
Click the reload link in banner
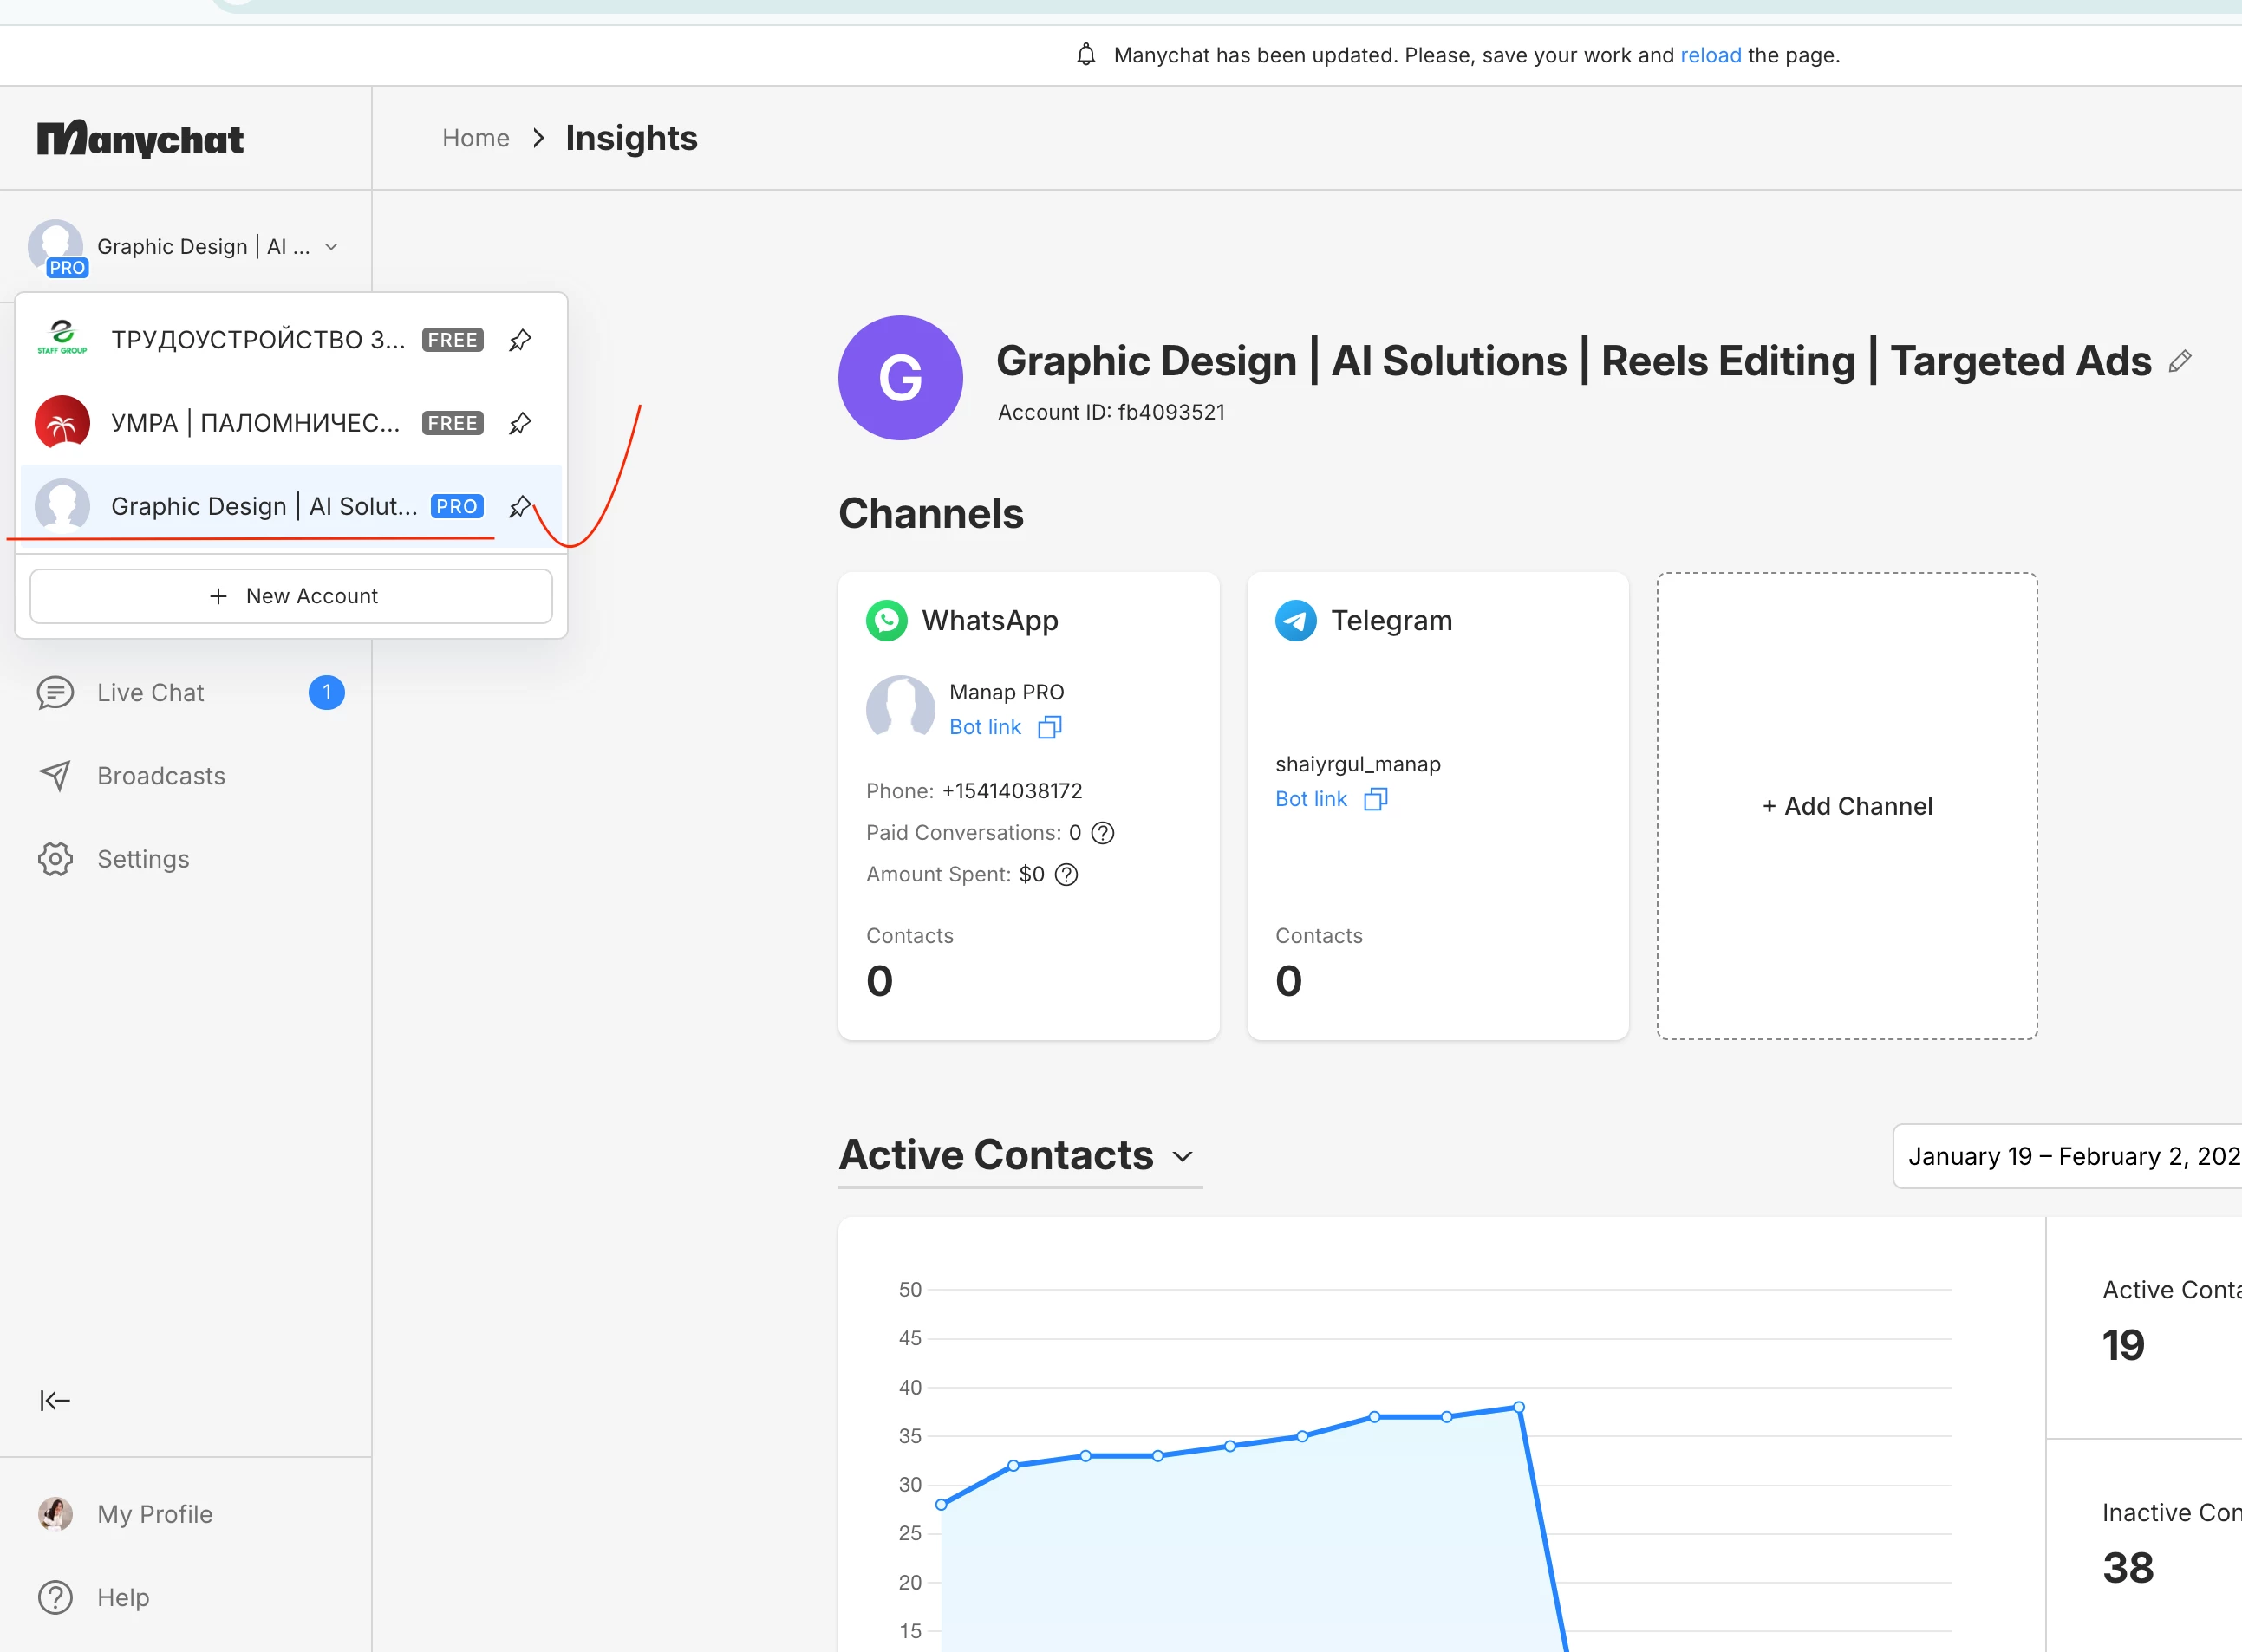pos(1710,55)
